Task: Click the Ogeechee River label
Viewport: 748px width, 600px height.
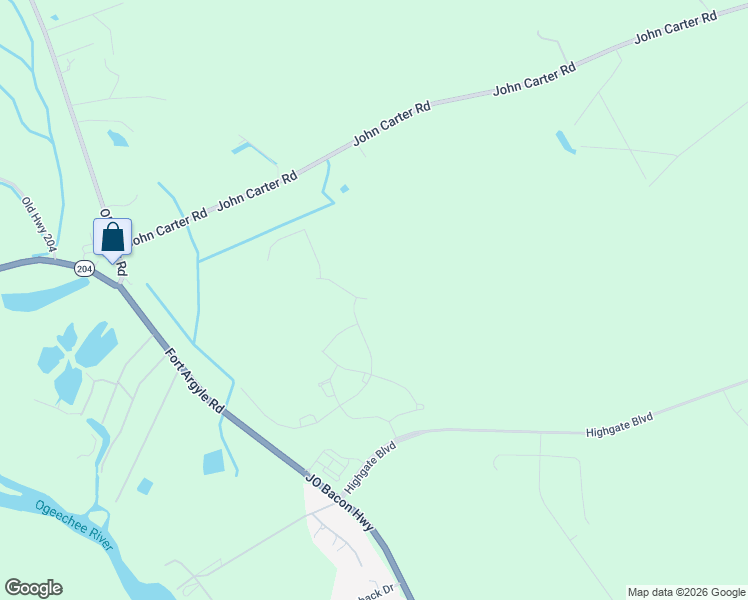Action: 74,525
